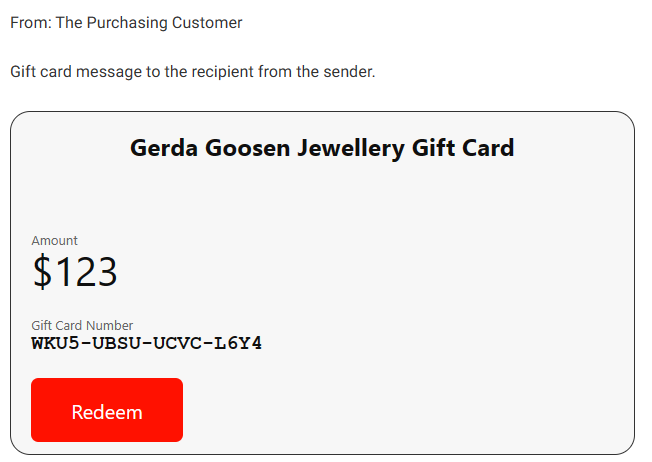The width and height of the screenshot is (652, 462).
Task: Click the dollar sign in the amount
Action: click(42, 272)
